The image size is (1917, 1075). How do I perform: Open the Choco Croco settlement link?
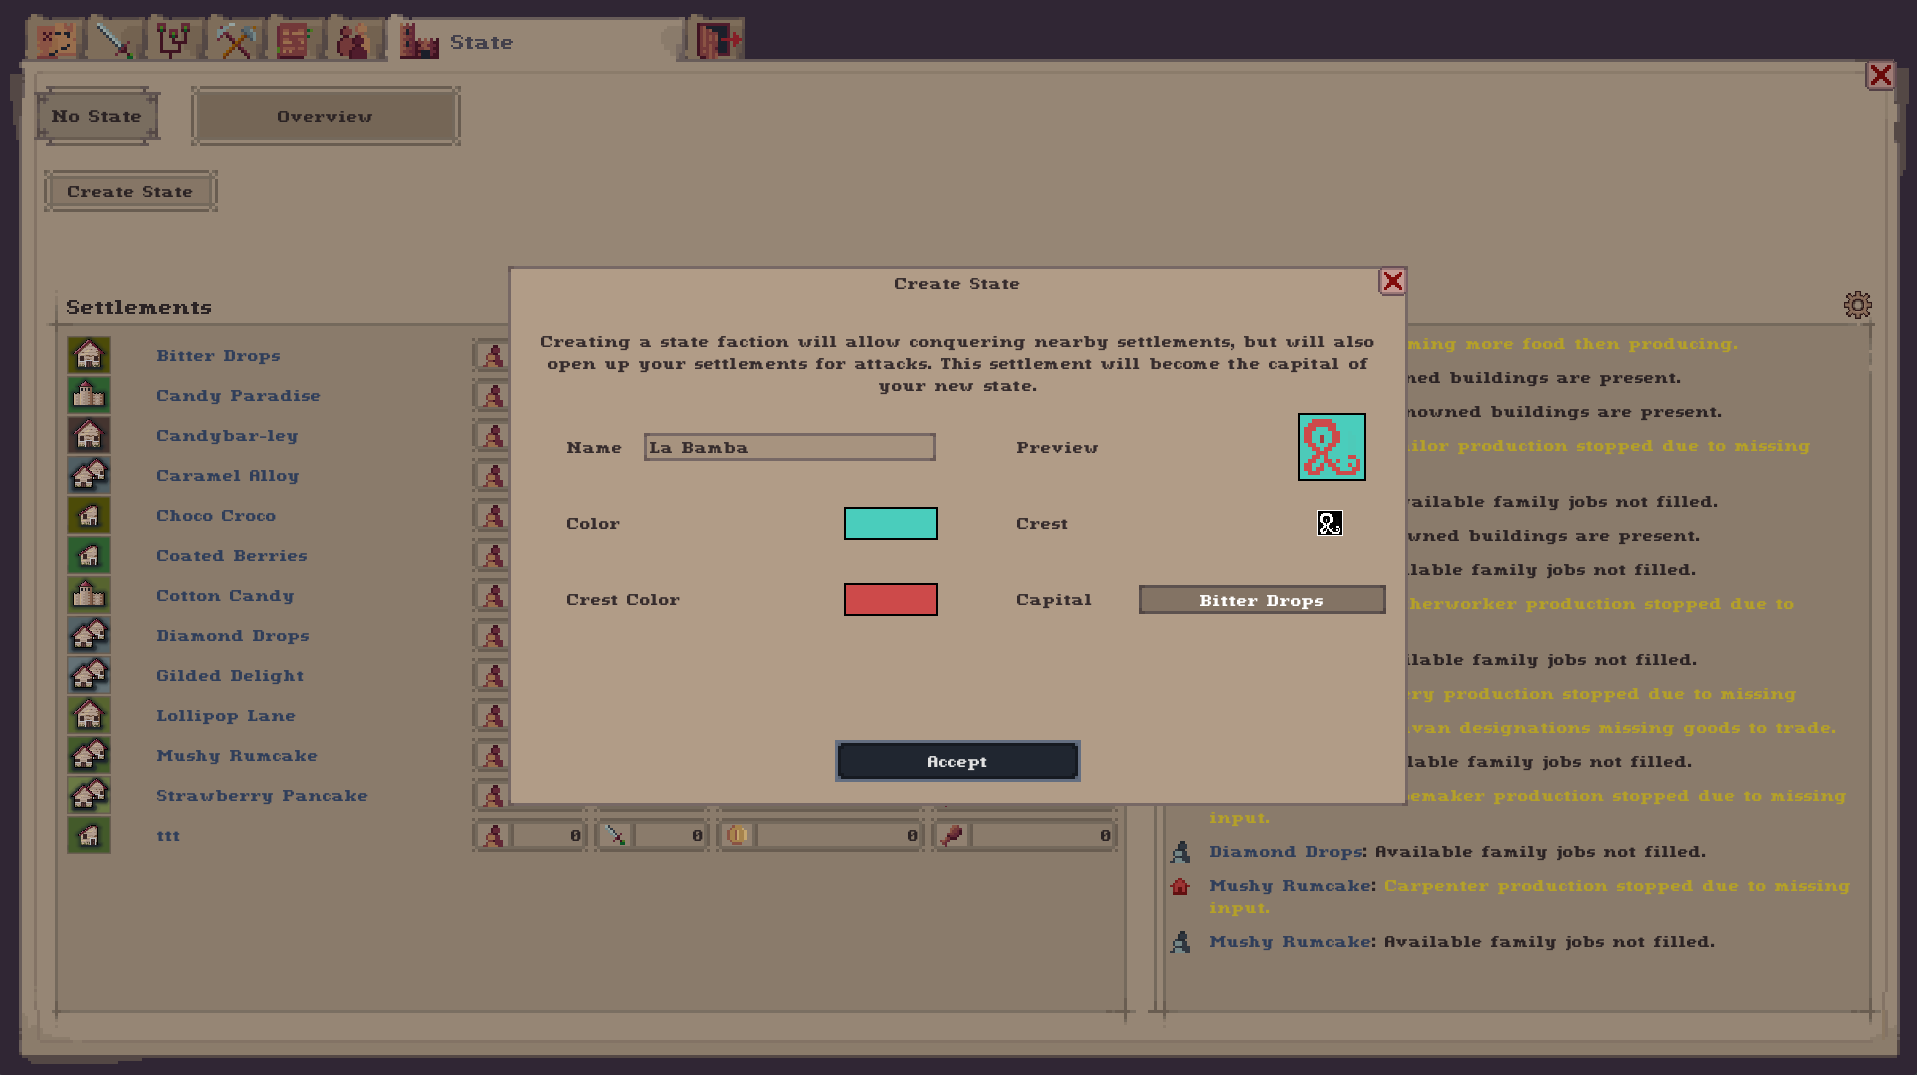pyautogui.click(x=216, y=516)
